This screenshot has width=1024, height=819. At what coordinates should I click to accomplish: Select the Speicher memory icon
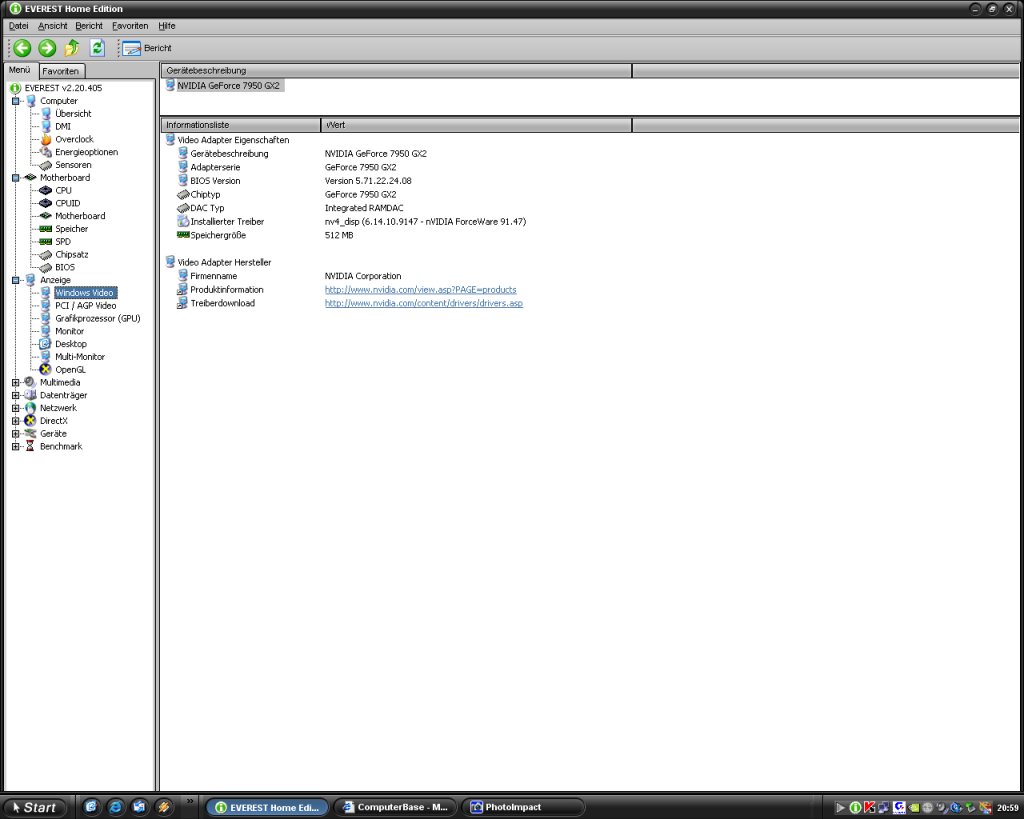(x=46, y=229)
